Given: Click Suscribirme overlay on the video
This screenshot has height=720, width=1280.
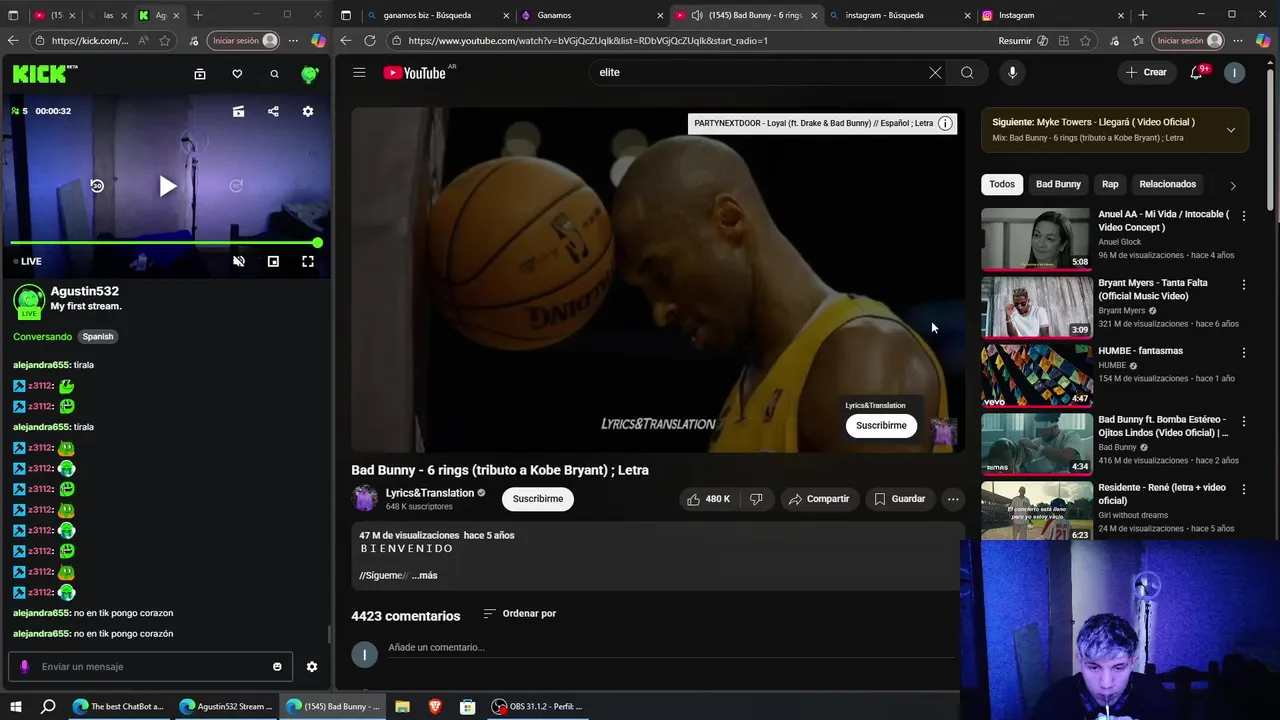Looking at the screenshot, I should tap(881, 425).
